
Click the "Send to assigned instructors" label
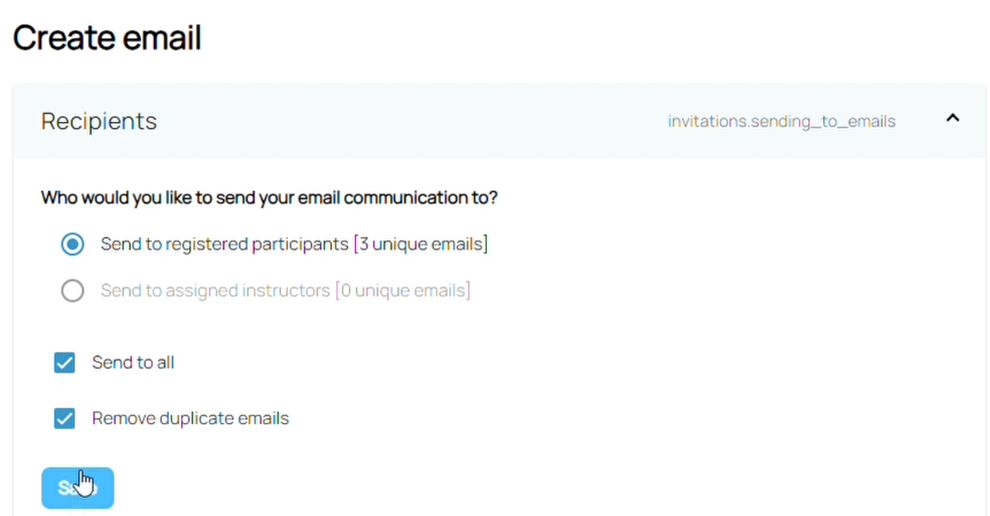[x=215, y=291]
